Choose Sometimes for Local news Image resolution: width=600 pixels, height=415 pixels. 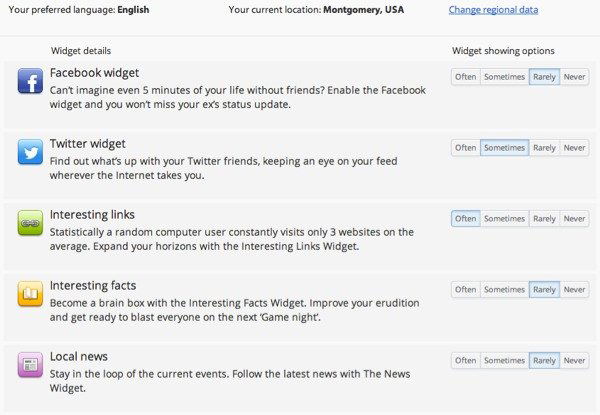[x=504, y=361]
